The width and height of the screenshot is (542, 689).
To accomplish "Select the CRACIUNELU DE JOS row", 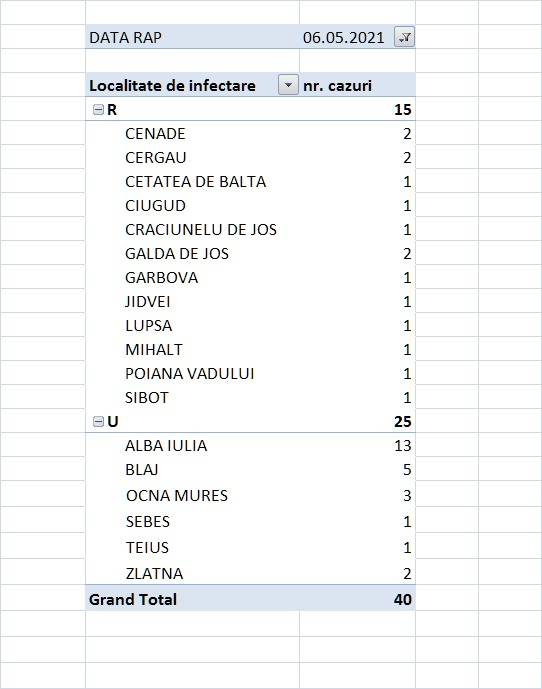I will click(x=250, y=229).
